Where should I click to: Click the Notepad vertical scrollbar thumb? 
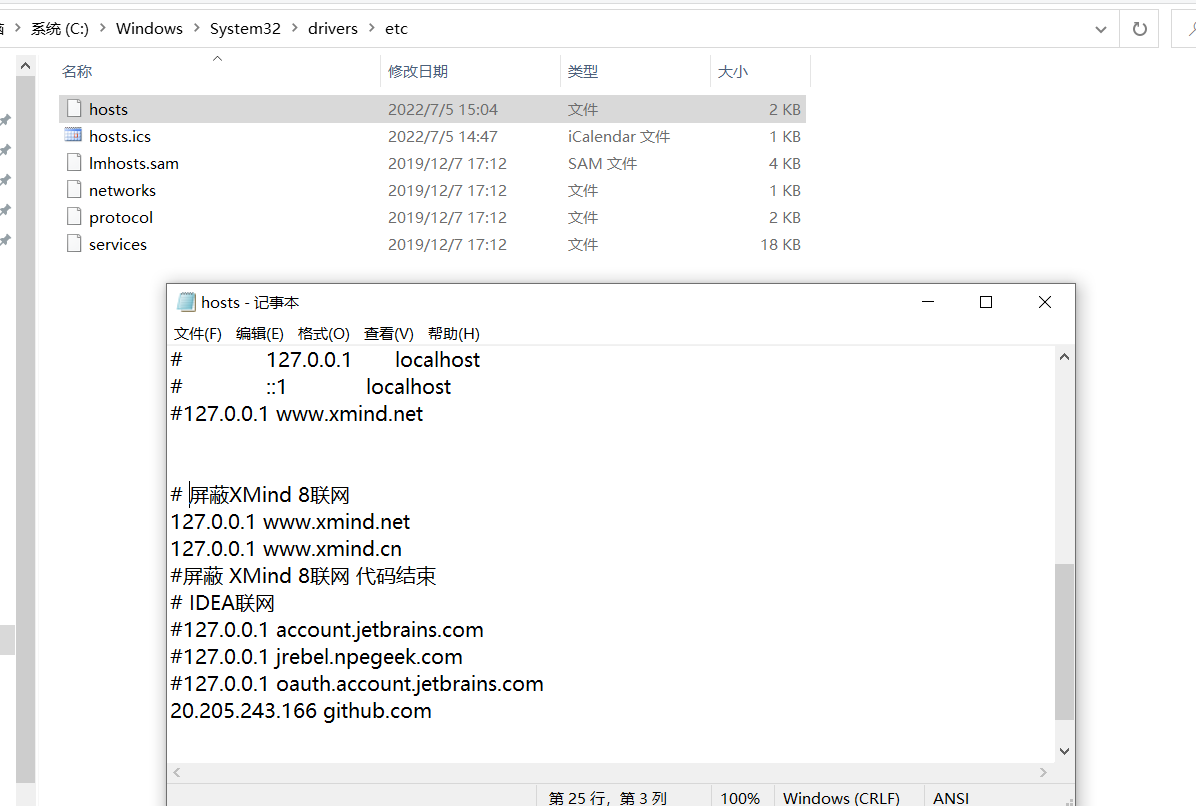tap(1064, 641)
